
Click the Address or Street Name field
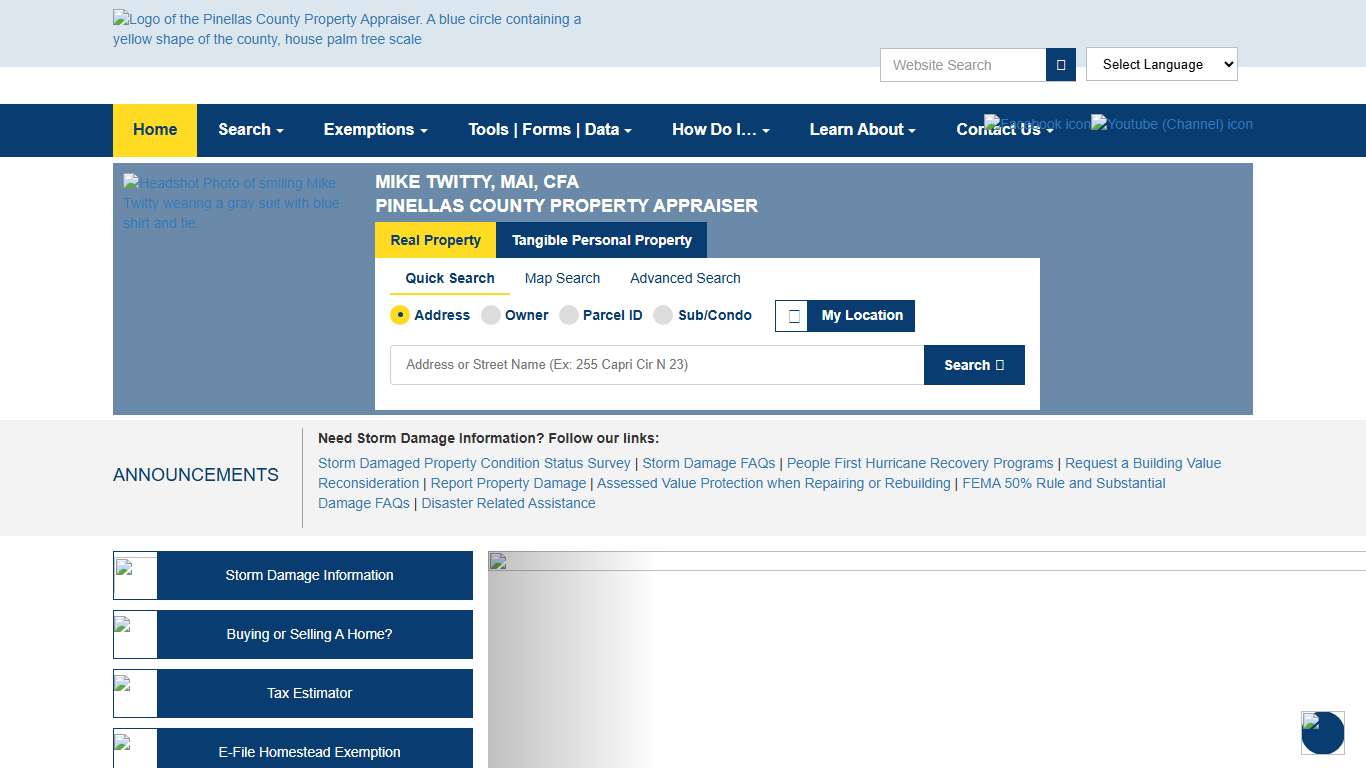(656, 365)
